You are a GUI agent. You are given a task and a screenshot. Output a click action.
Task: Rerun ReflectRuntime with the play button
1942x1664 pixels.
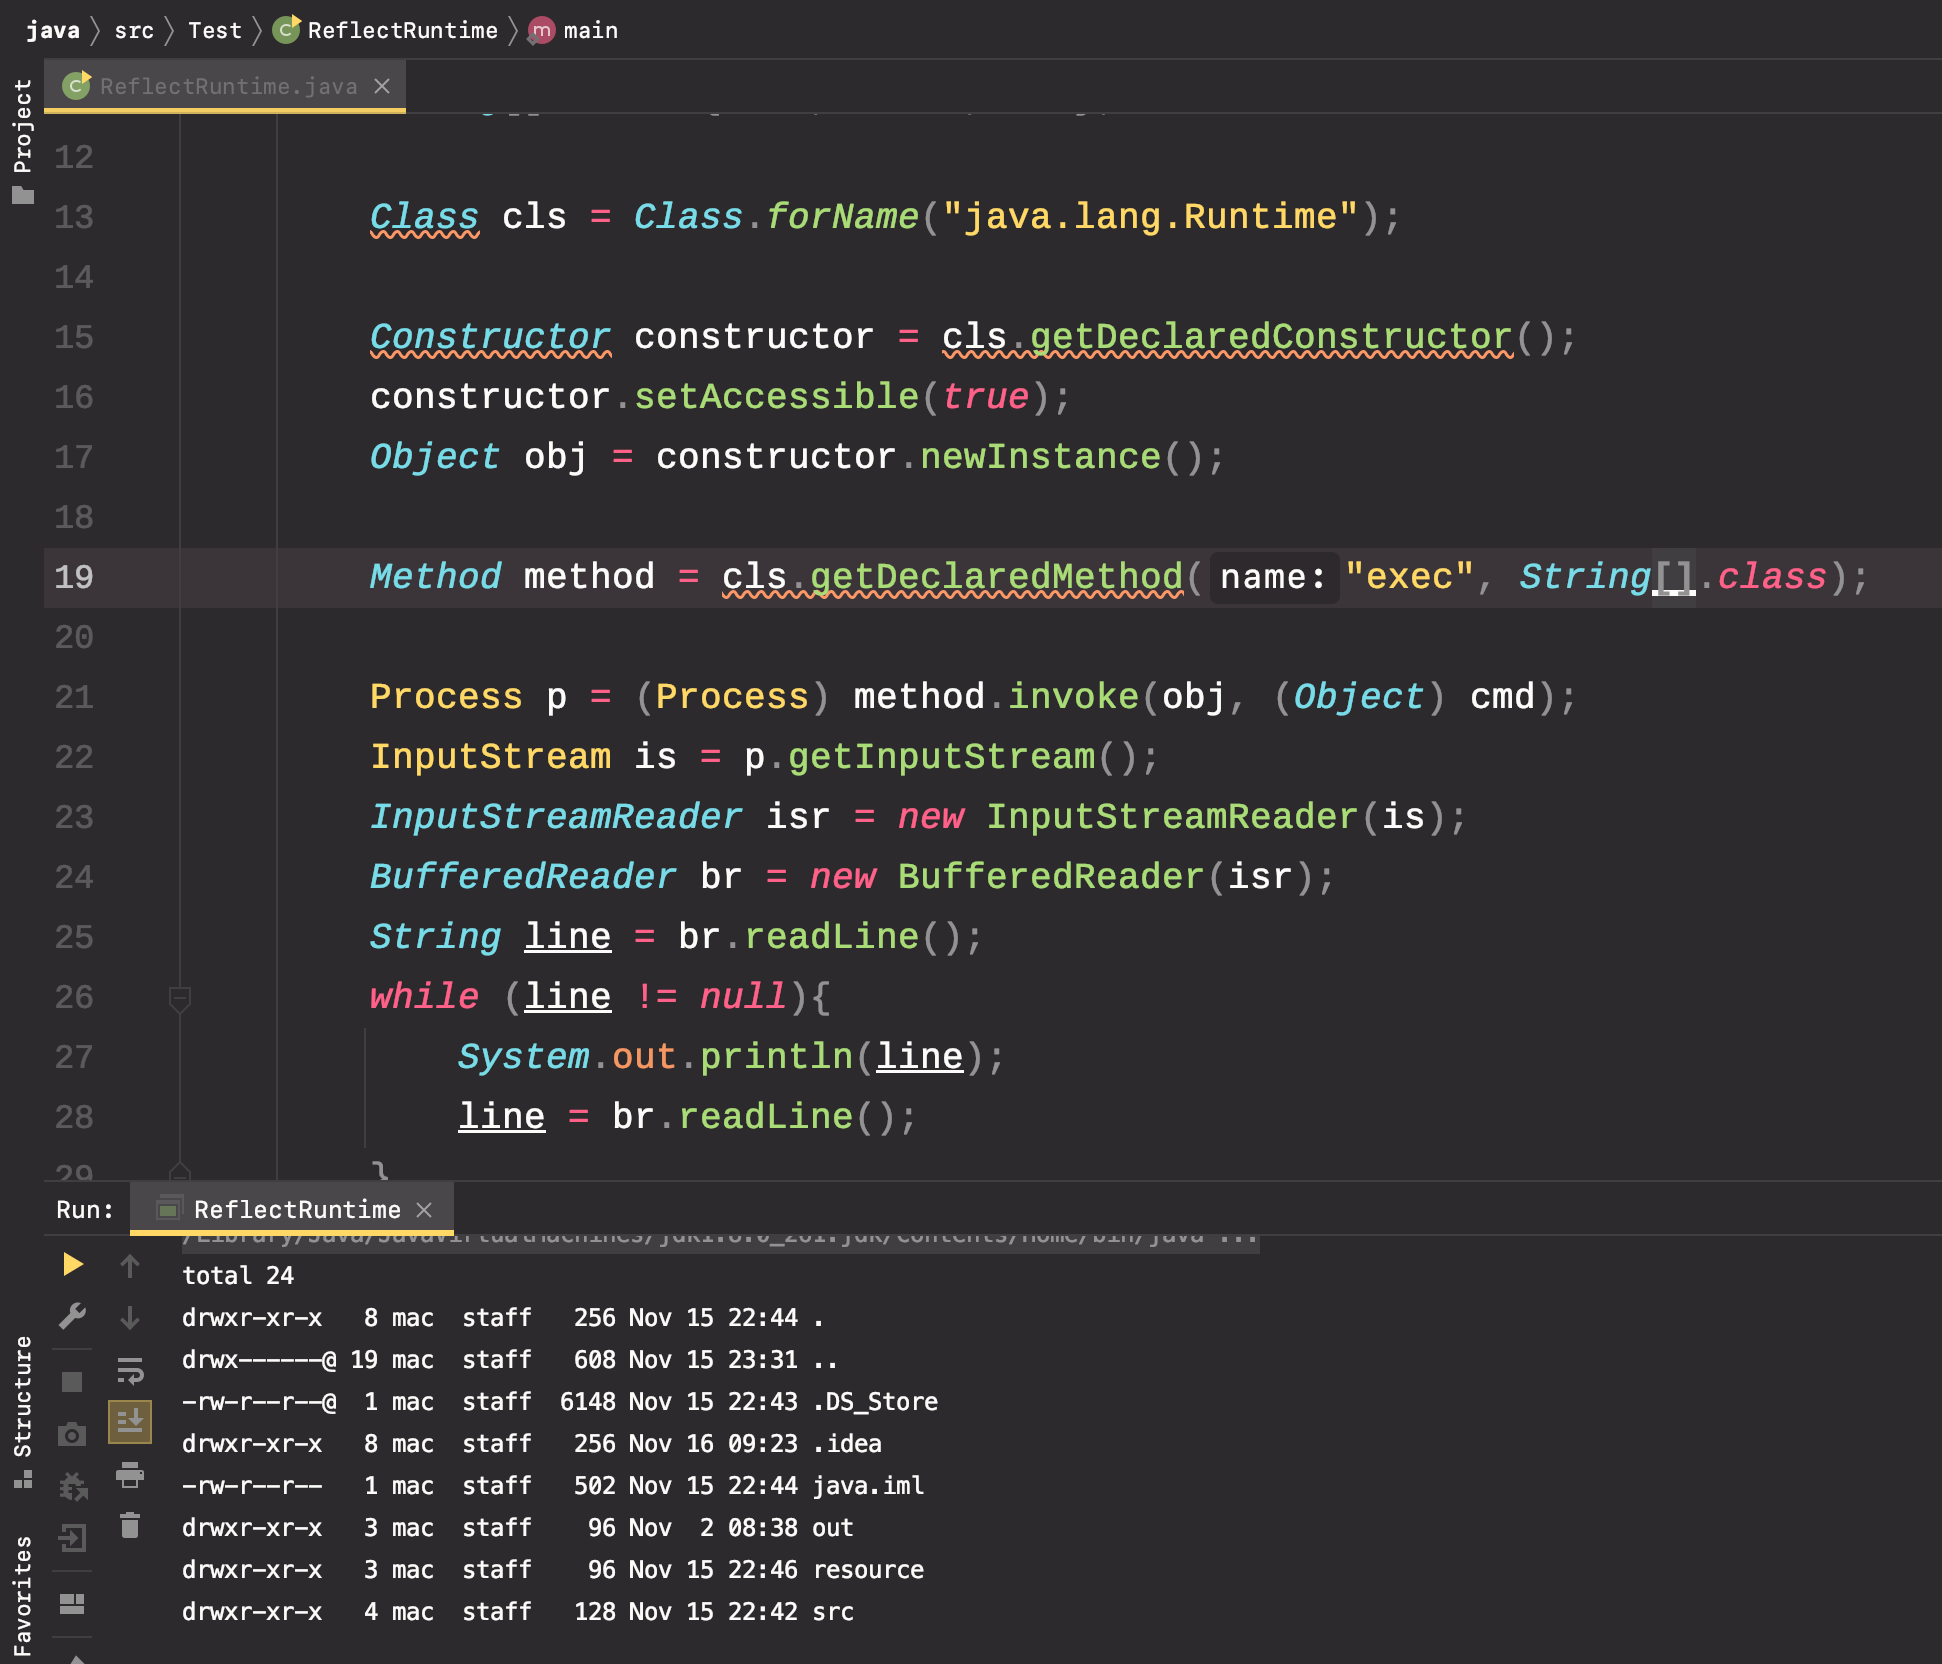(72, 1265)
